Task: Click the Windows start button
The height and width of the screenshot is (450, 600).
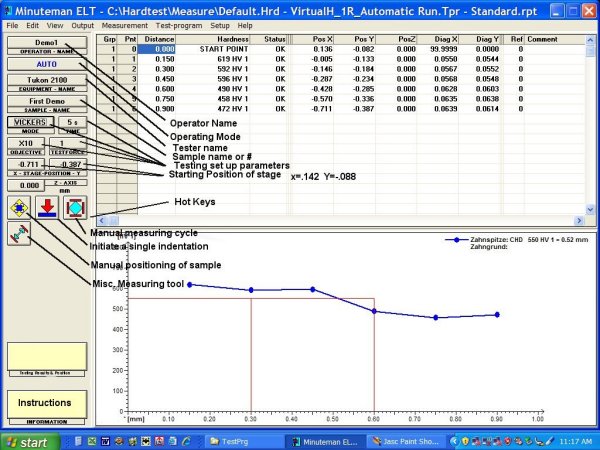Action: tap(30, 442)
